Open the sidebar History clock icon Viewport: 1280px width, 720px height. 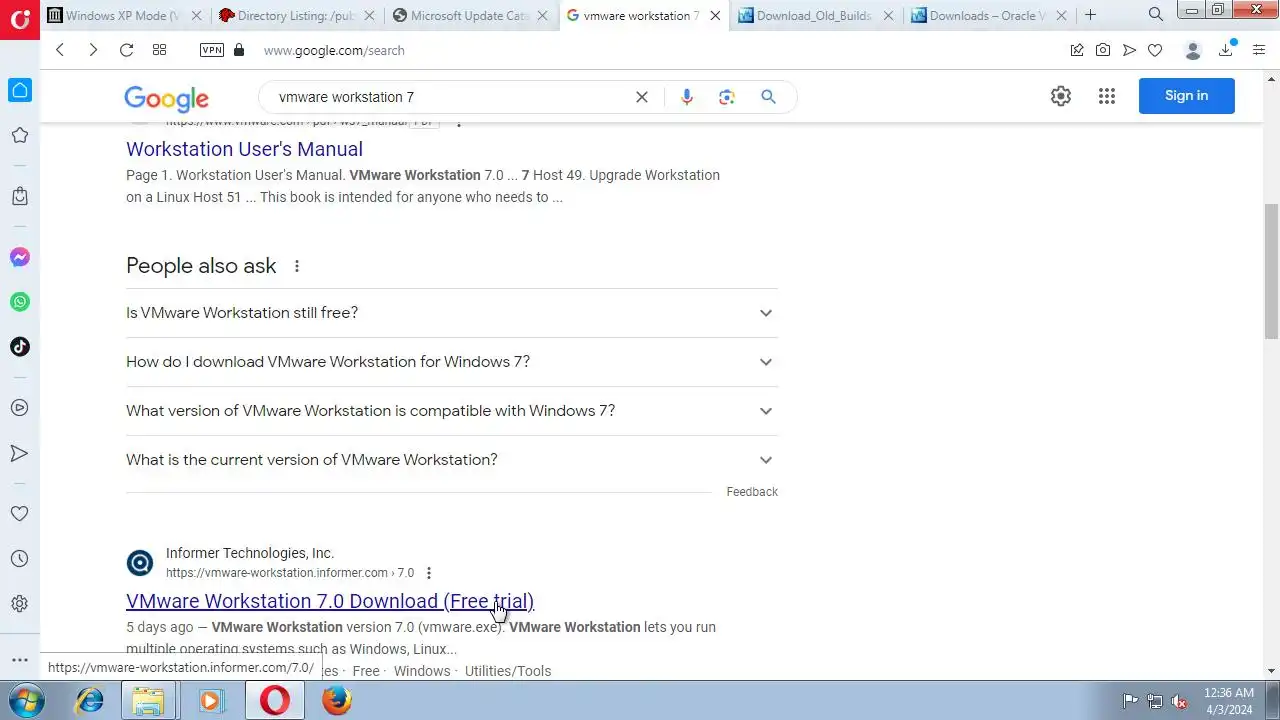tap(20, 559)
